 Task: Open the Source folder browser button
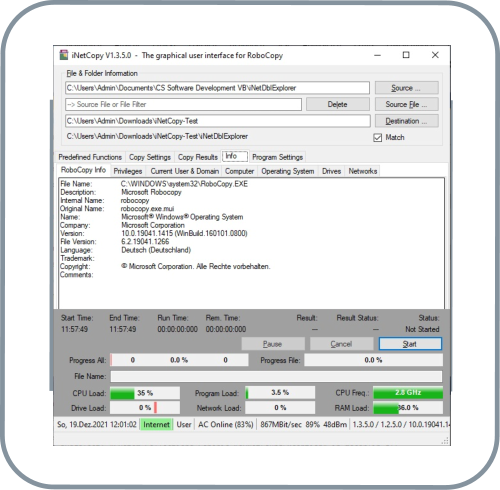(x=406, y=88)
